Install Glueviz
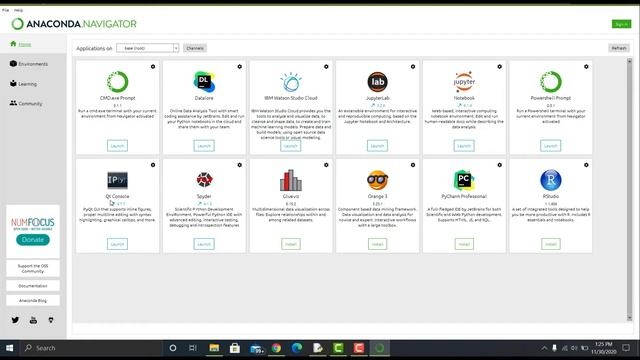 pos(291,244)
